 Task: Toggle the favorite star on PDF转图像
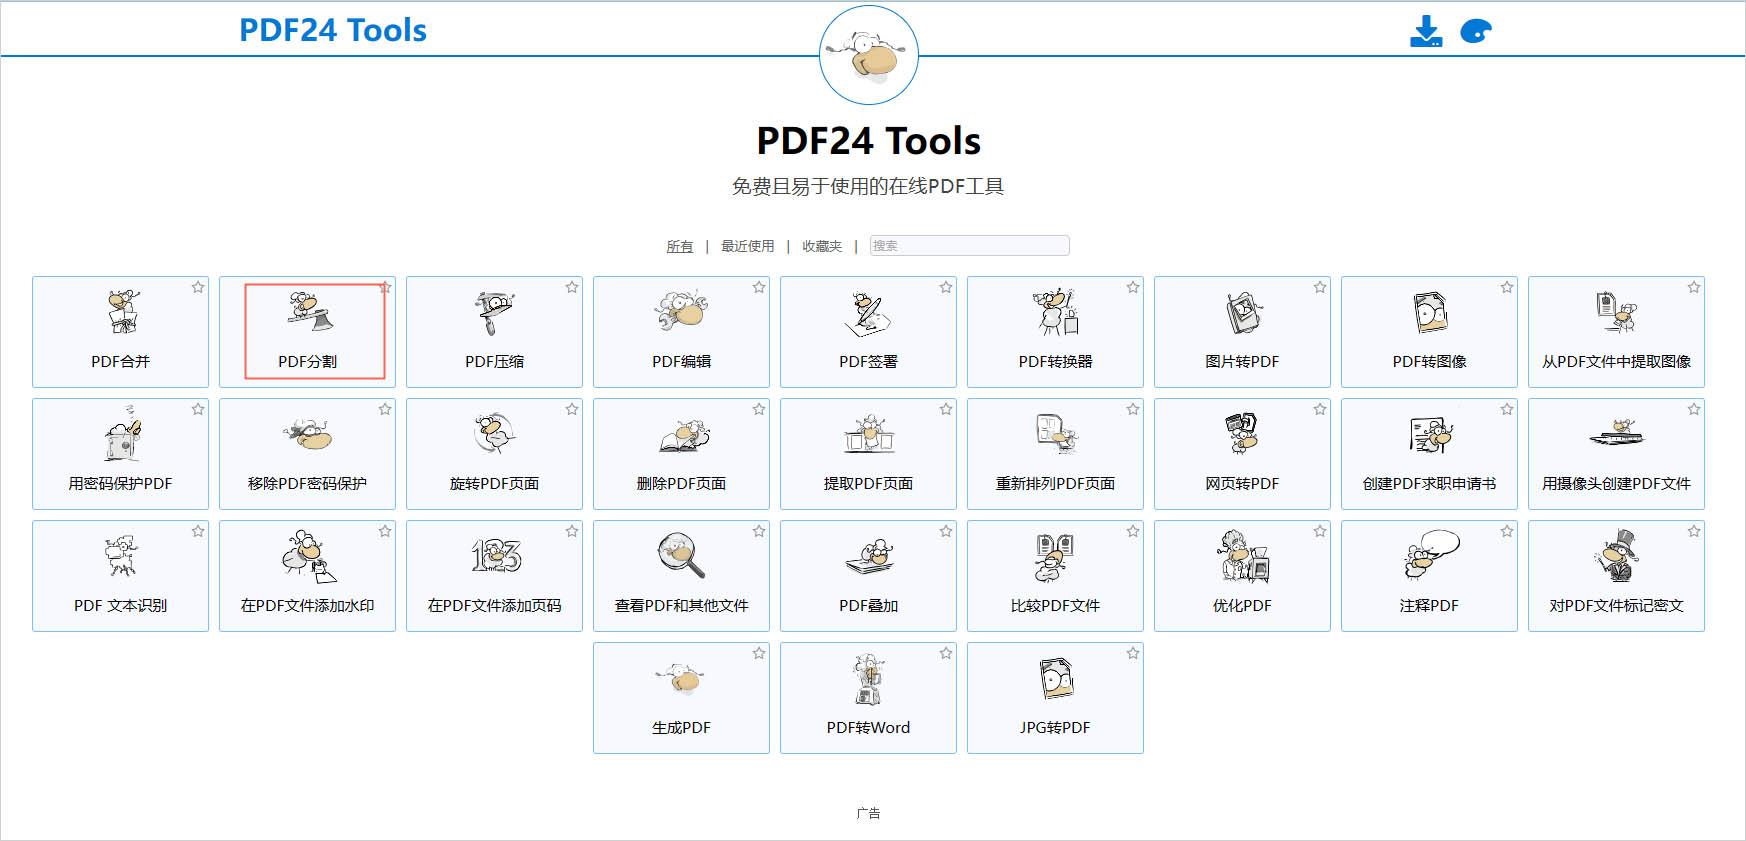pos(1507,287)
